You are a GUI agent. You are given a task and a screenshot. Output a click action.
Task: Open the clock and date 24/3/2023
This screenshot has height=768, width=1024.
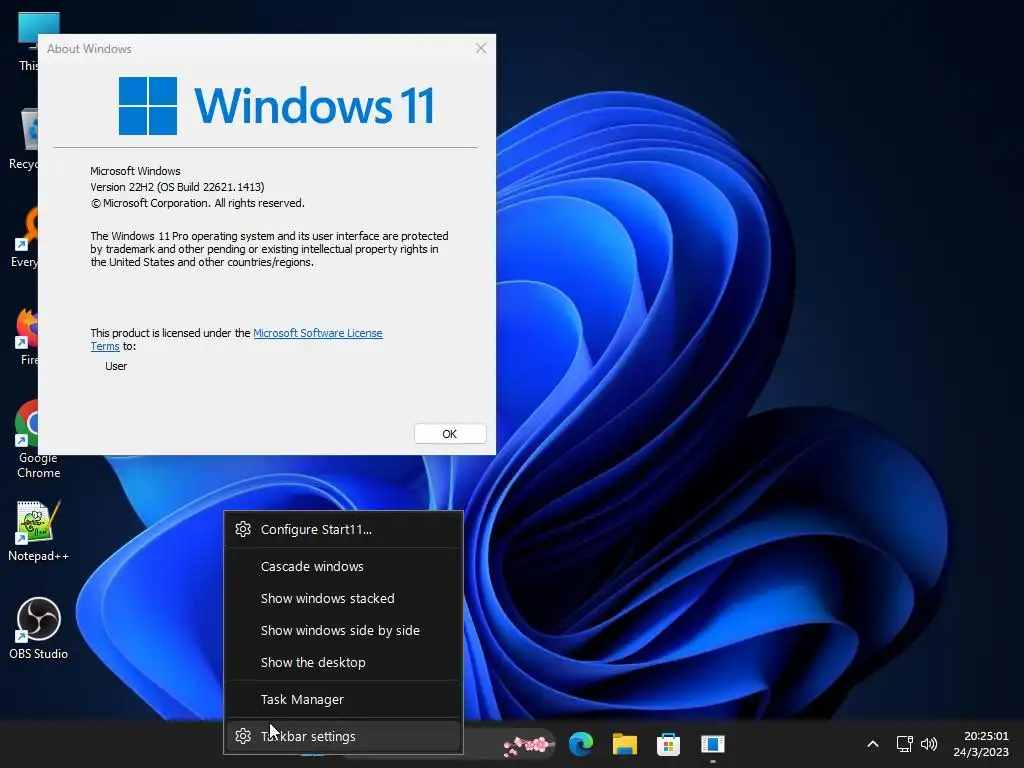tap(981, 744)
